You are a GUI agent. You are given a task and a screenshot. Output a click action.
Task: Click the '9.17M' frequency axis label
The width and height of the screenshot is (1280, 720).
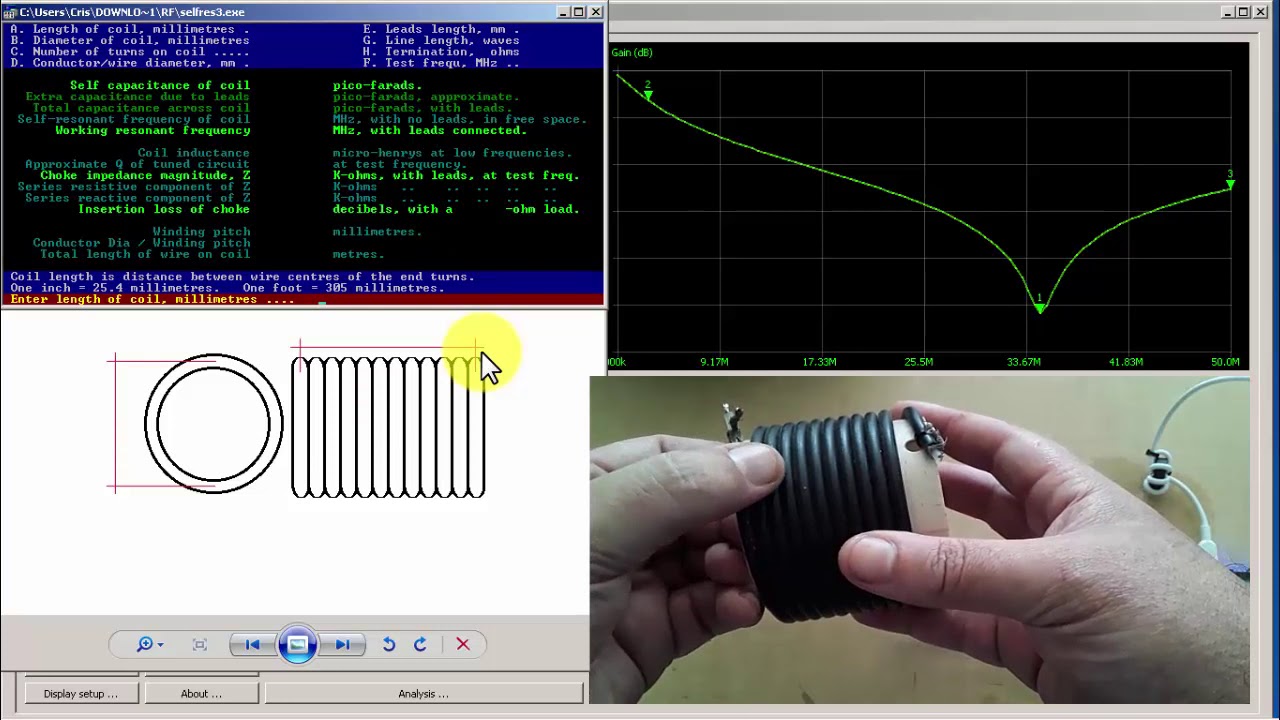click(714, 362)
